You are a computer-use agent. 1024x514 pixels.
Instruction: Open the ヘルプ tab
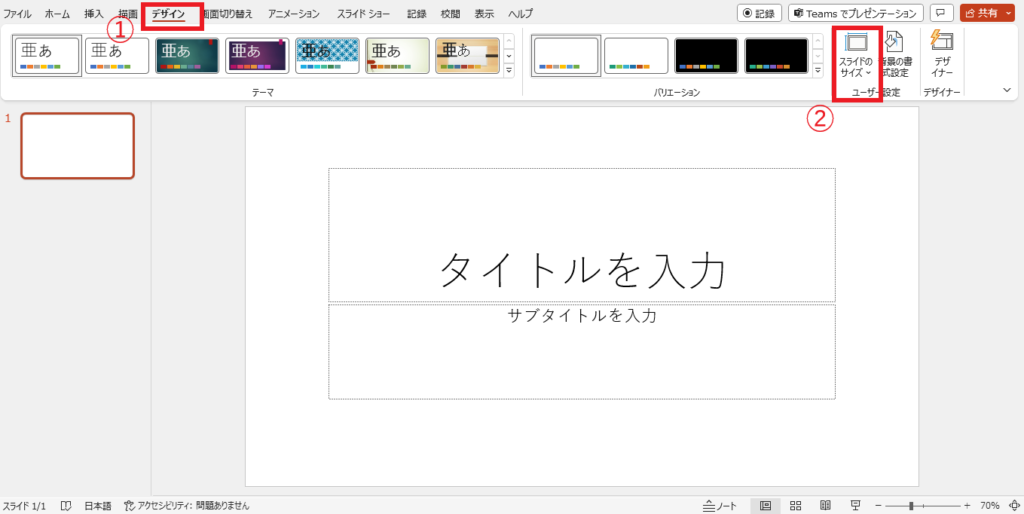[x=520, y=14]
